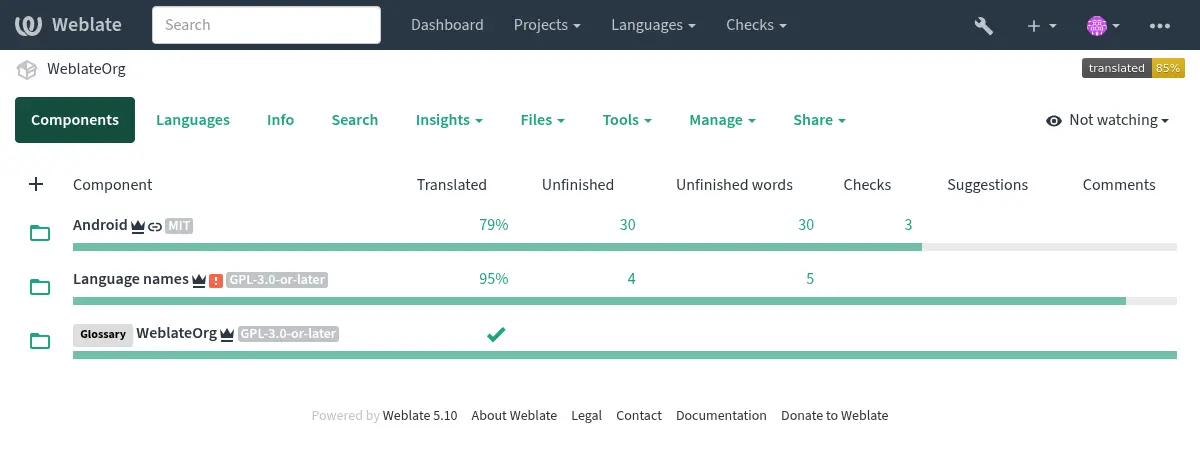
Task: Select the Components tab
Action: [75, 120]
